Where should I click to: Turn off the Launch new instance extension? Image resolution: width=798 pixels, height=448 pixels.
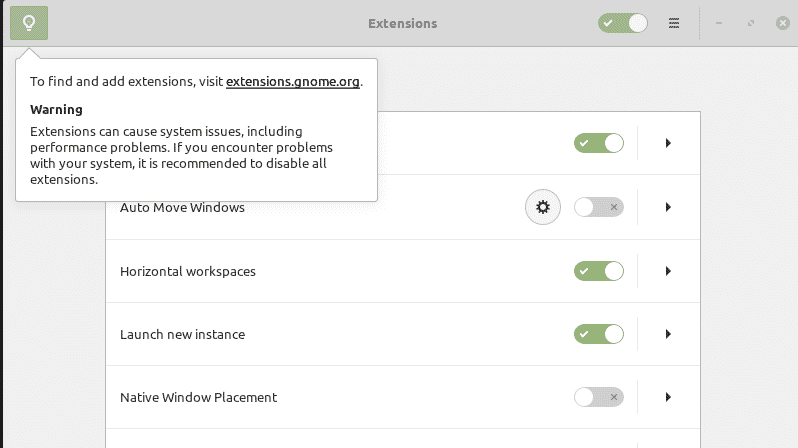599,334
